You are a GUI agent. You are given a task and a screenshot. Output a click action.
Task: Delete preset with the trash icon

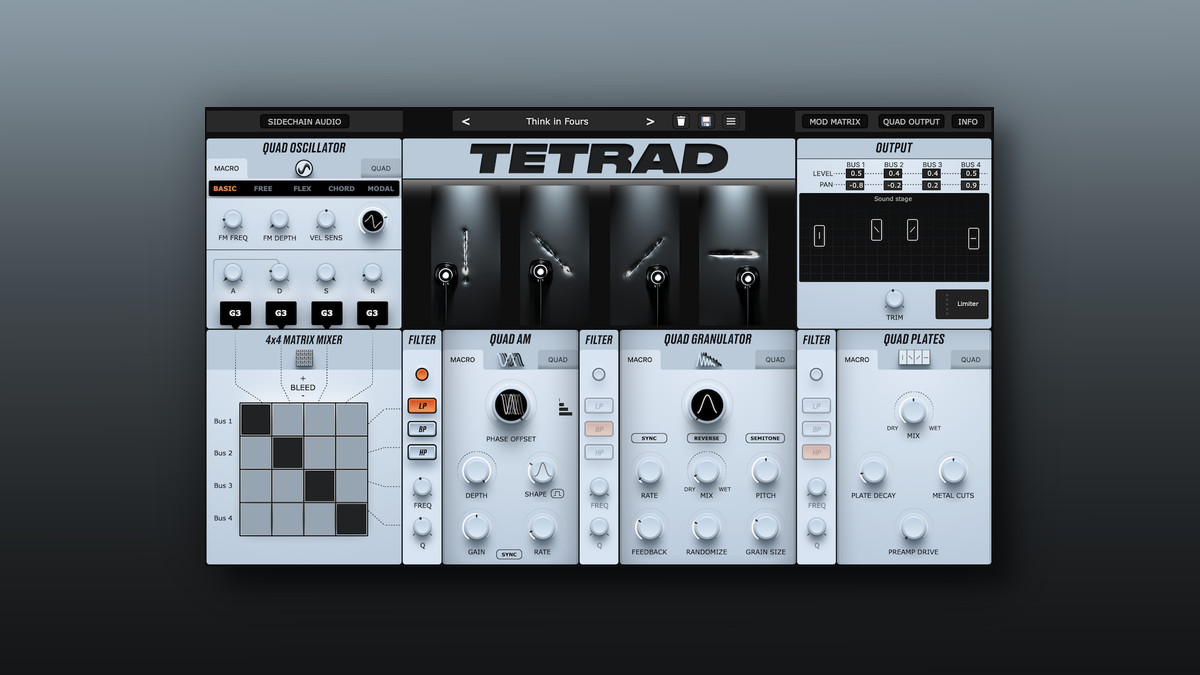pyautogui.click(x=681, y=121)
